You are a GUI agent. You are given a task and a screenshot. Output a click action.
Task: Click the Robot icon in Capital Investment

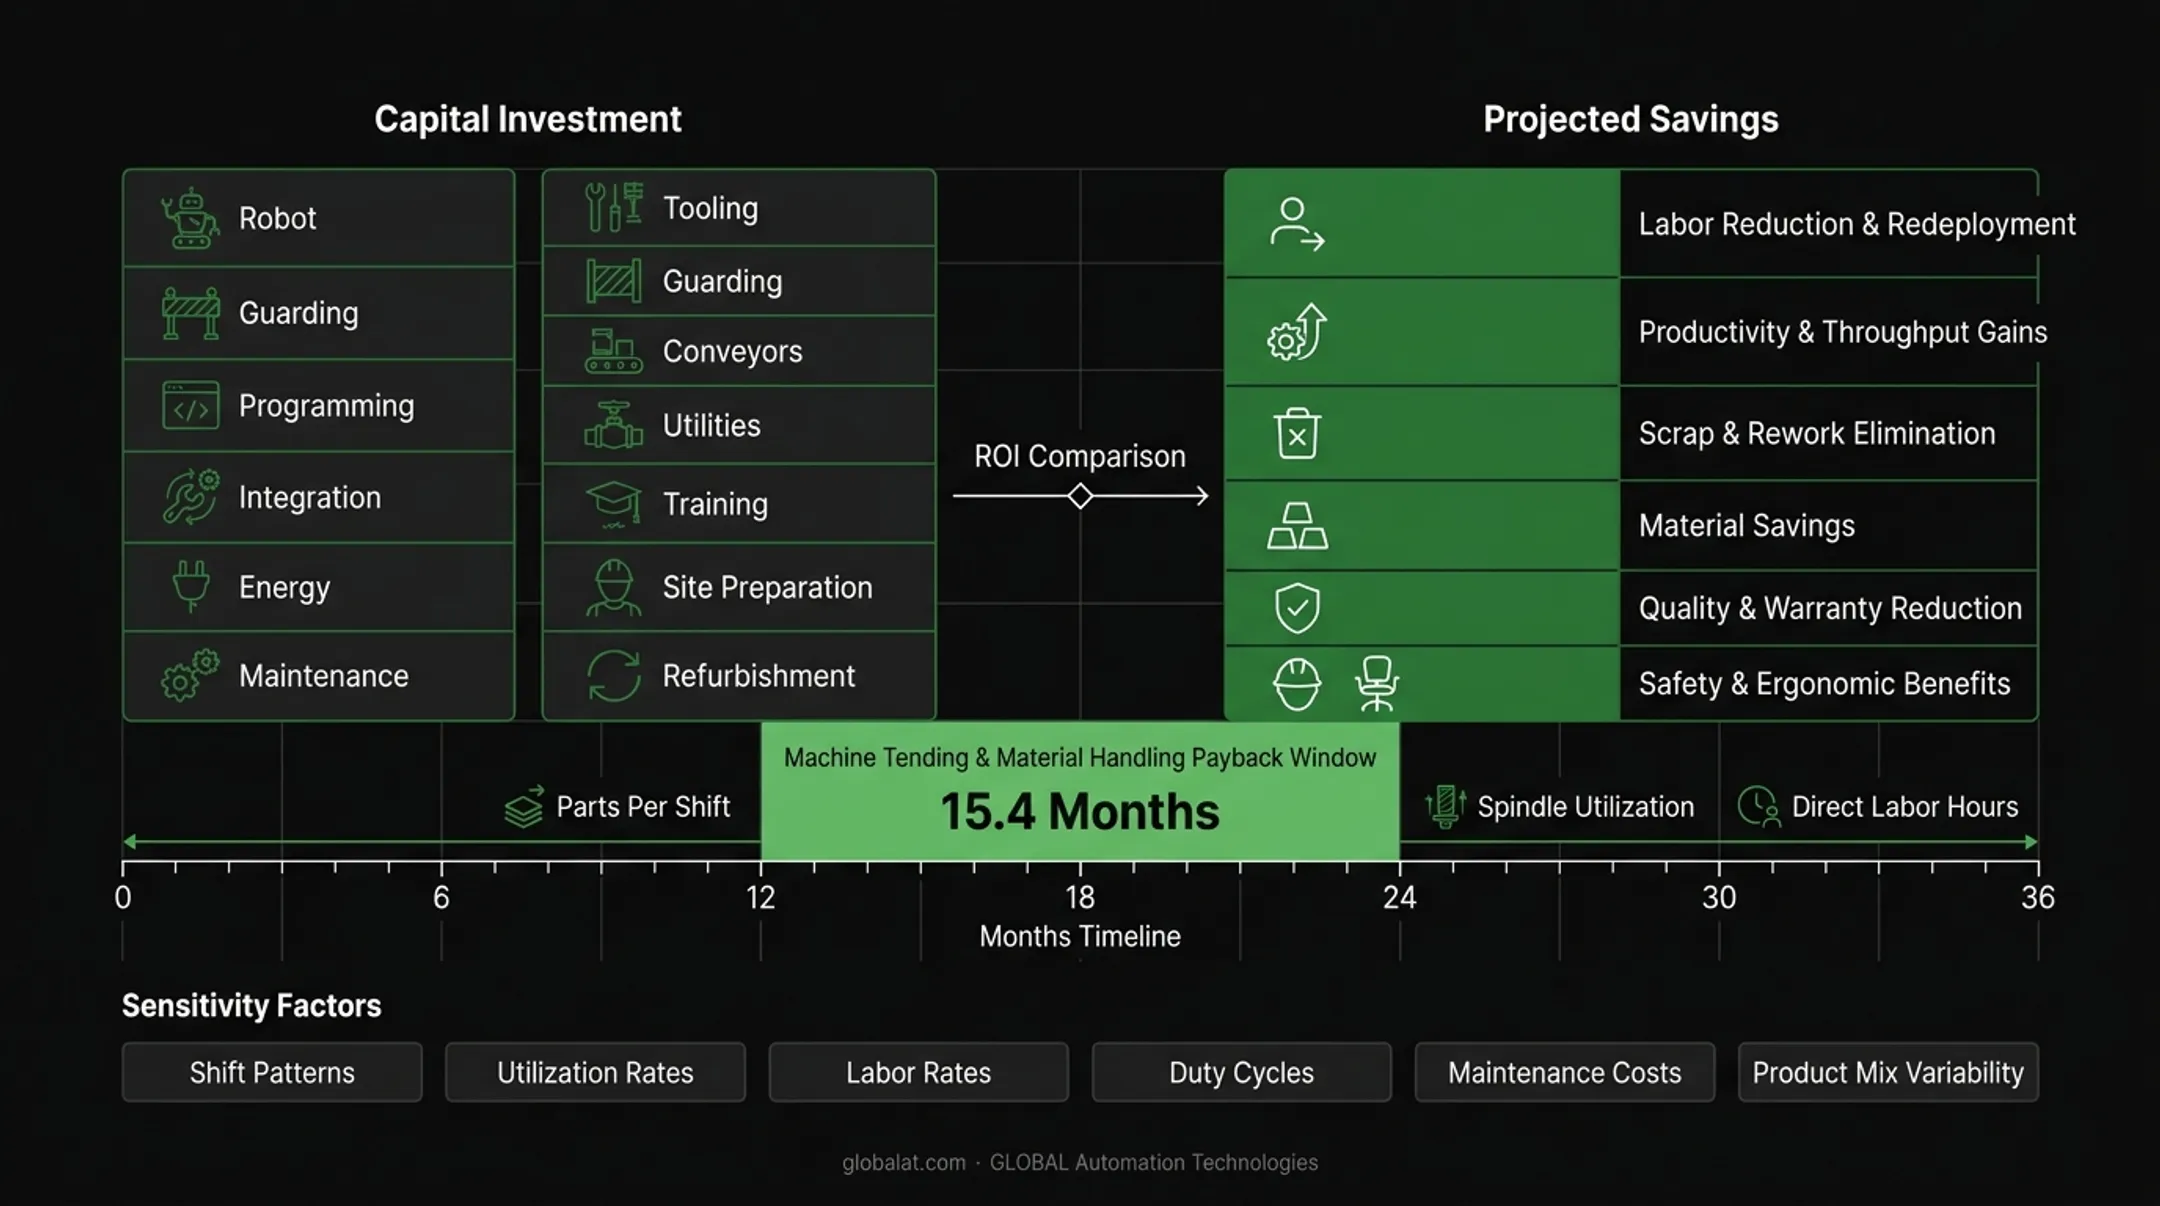pos(190,218)
